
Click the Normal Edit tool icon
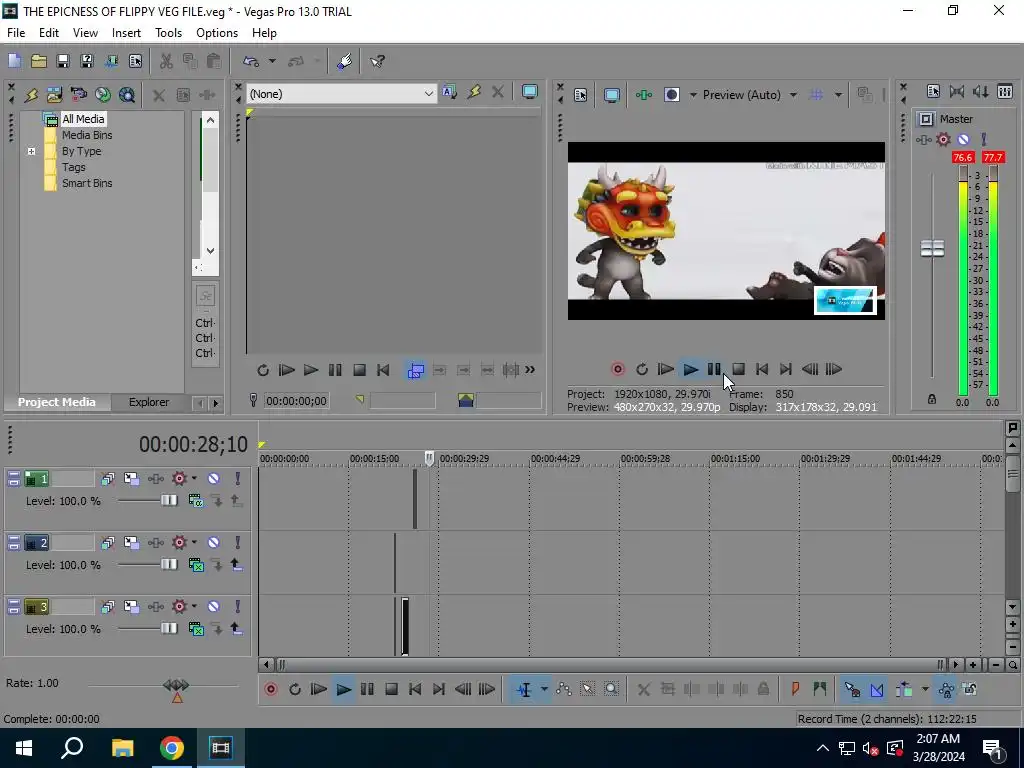pos(524,689)
